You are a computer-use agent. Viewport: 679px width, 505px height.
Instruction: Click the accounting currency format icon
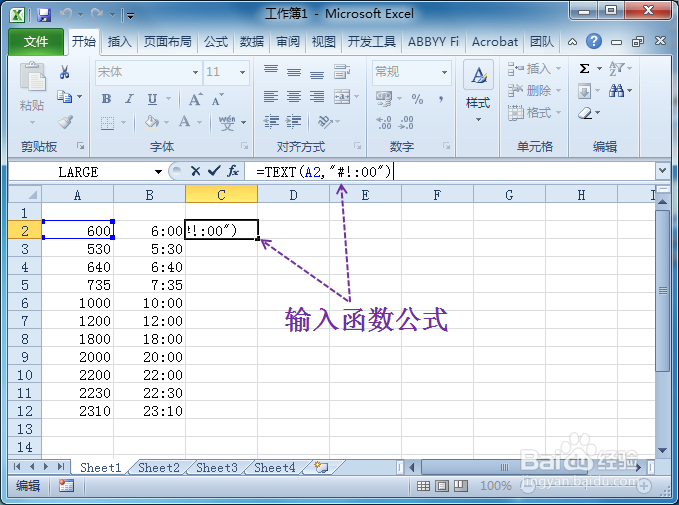384,98
